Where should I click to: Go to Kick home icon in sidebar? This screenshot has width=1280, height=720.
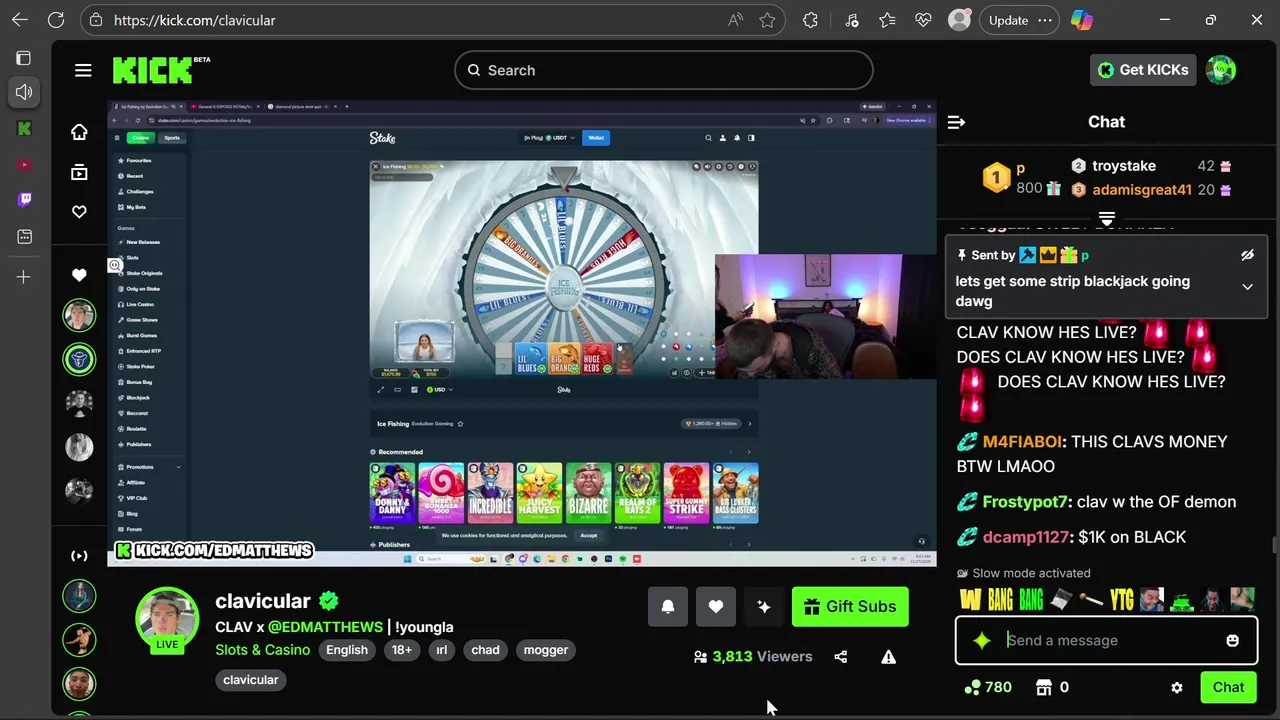coord(79,132)
